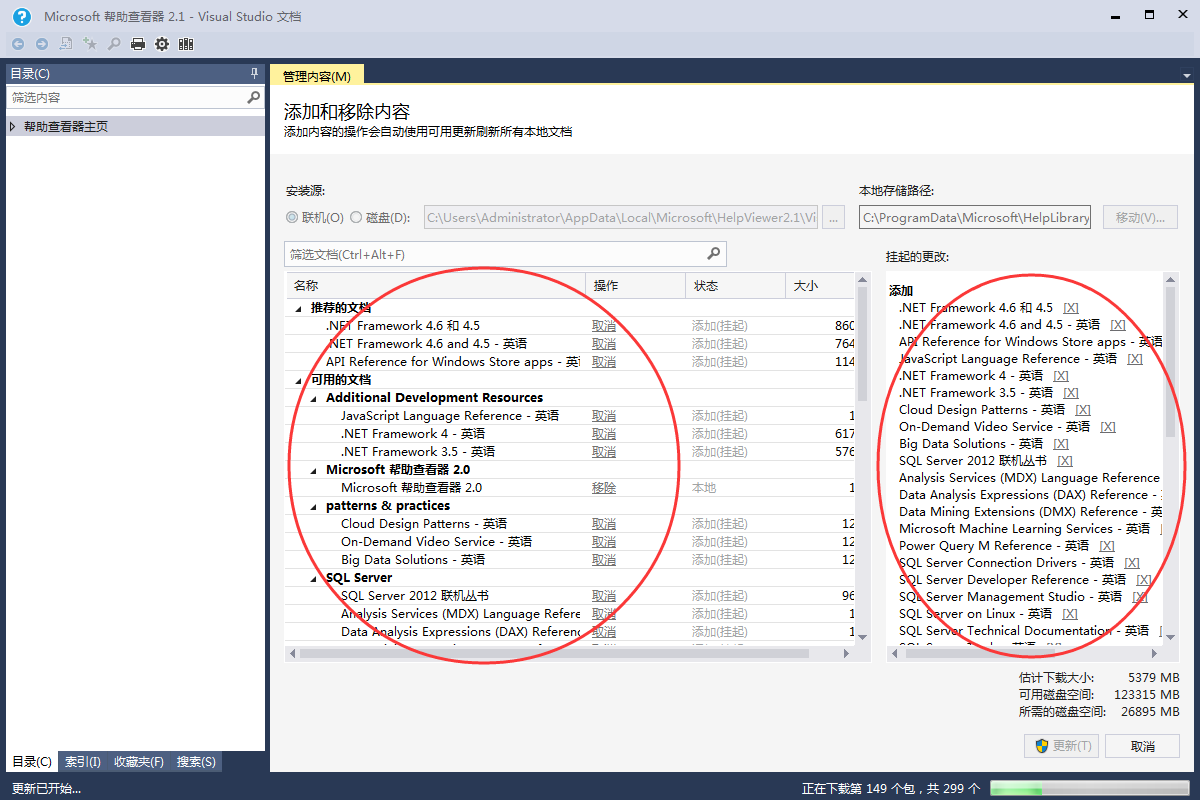Remove pending SQL Server 2012 联机丛书 via [X]

pyautogui.click(x=1065, y=461)
